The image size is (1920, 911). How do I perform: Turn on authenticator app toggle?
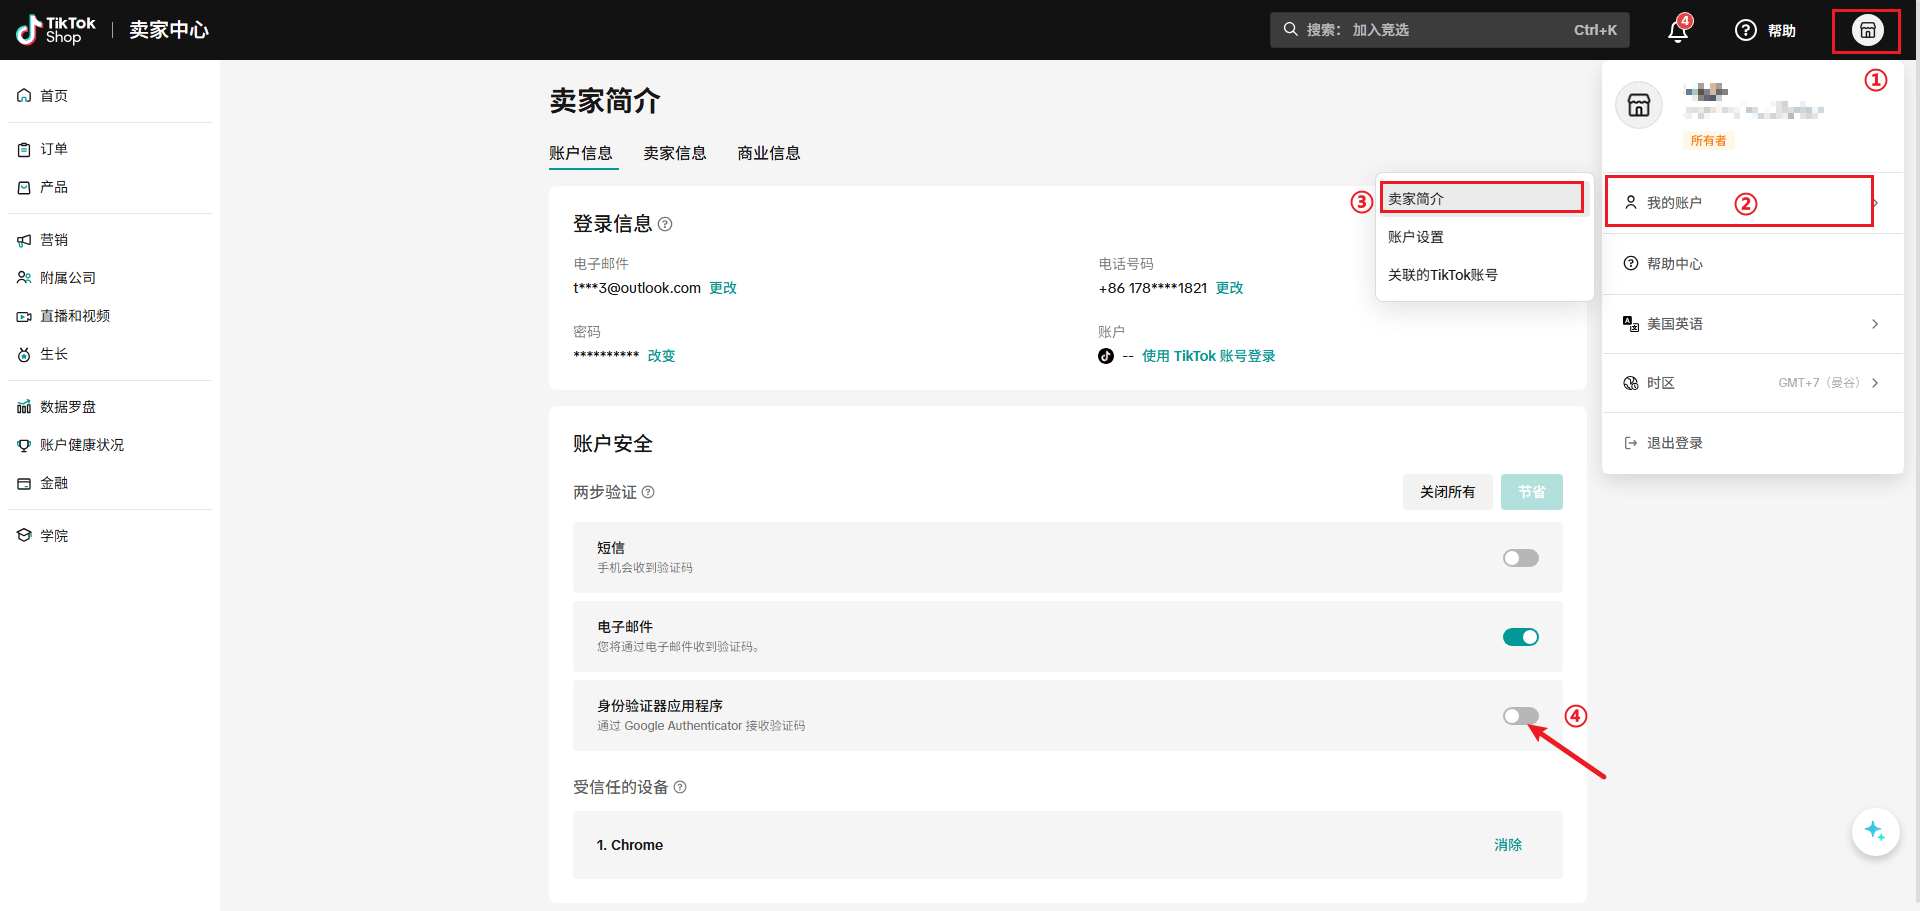coord(1520,716)
